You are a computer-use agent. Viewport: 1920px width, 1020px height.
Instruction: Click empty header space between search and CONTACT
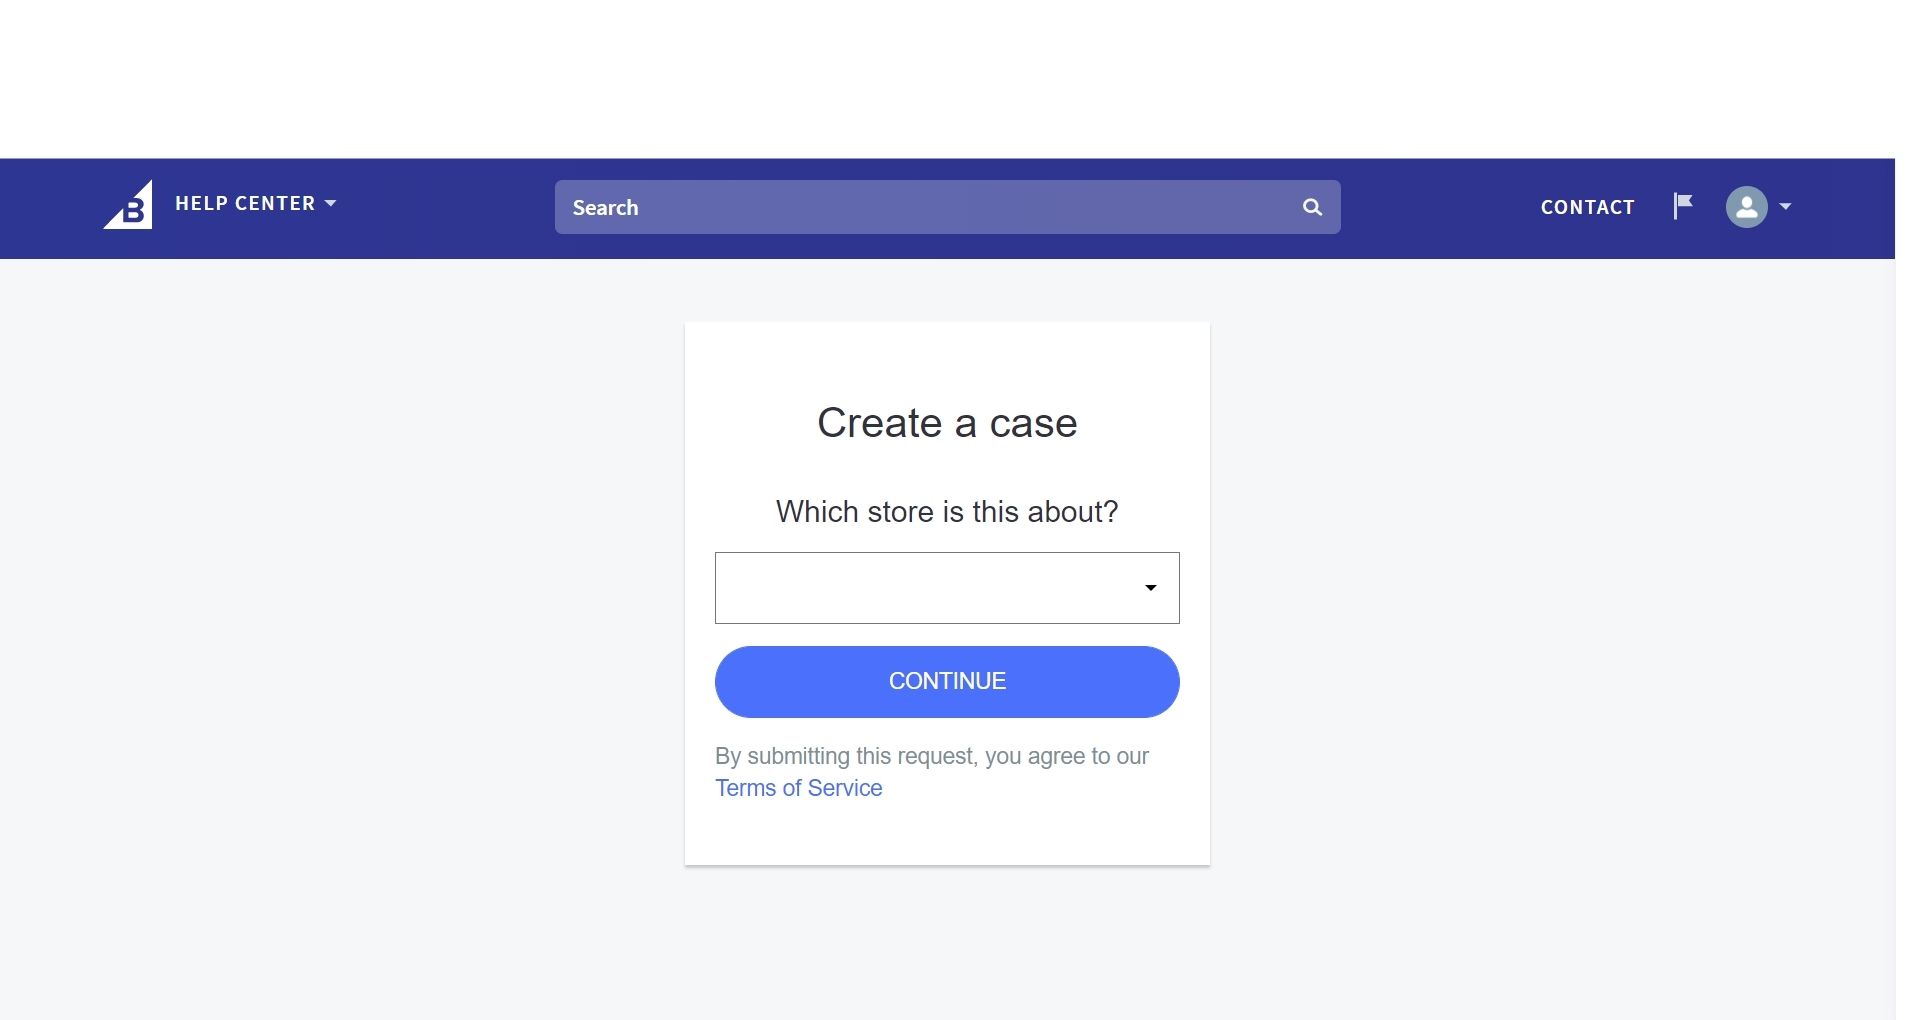coord(1440,207)
